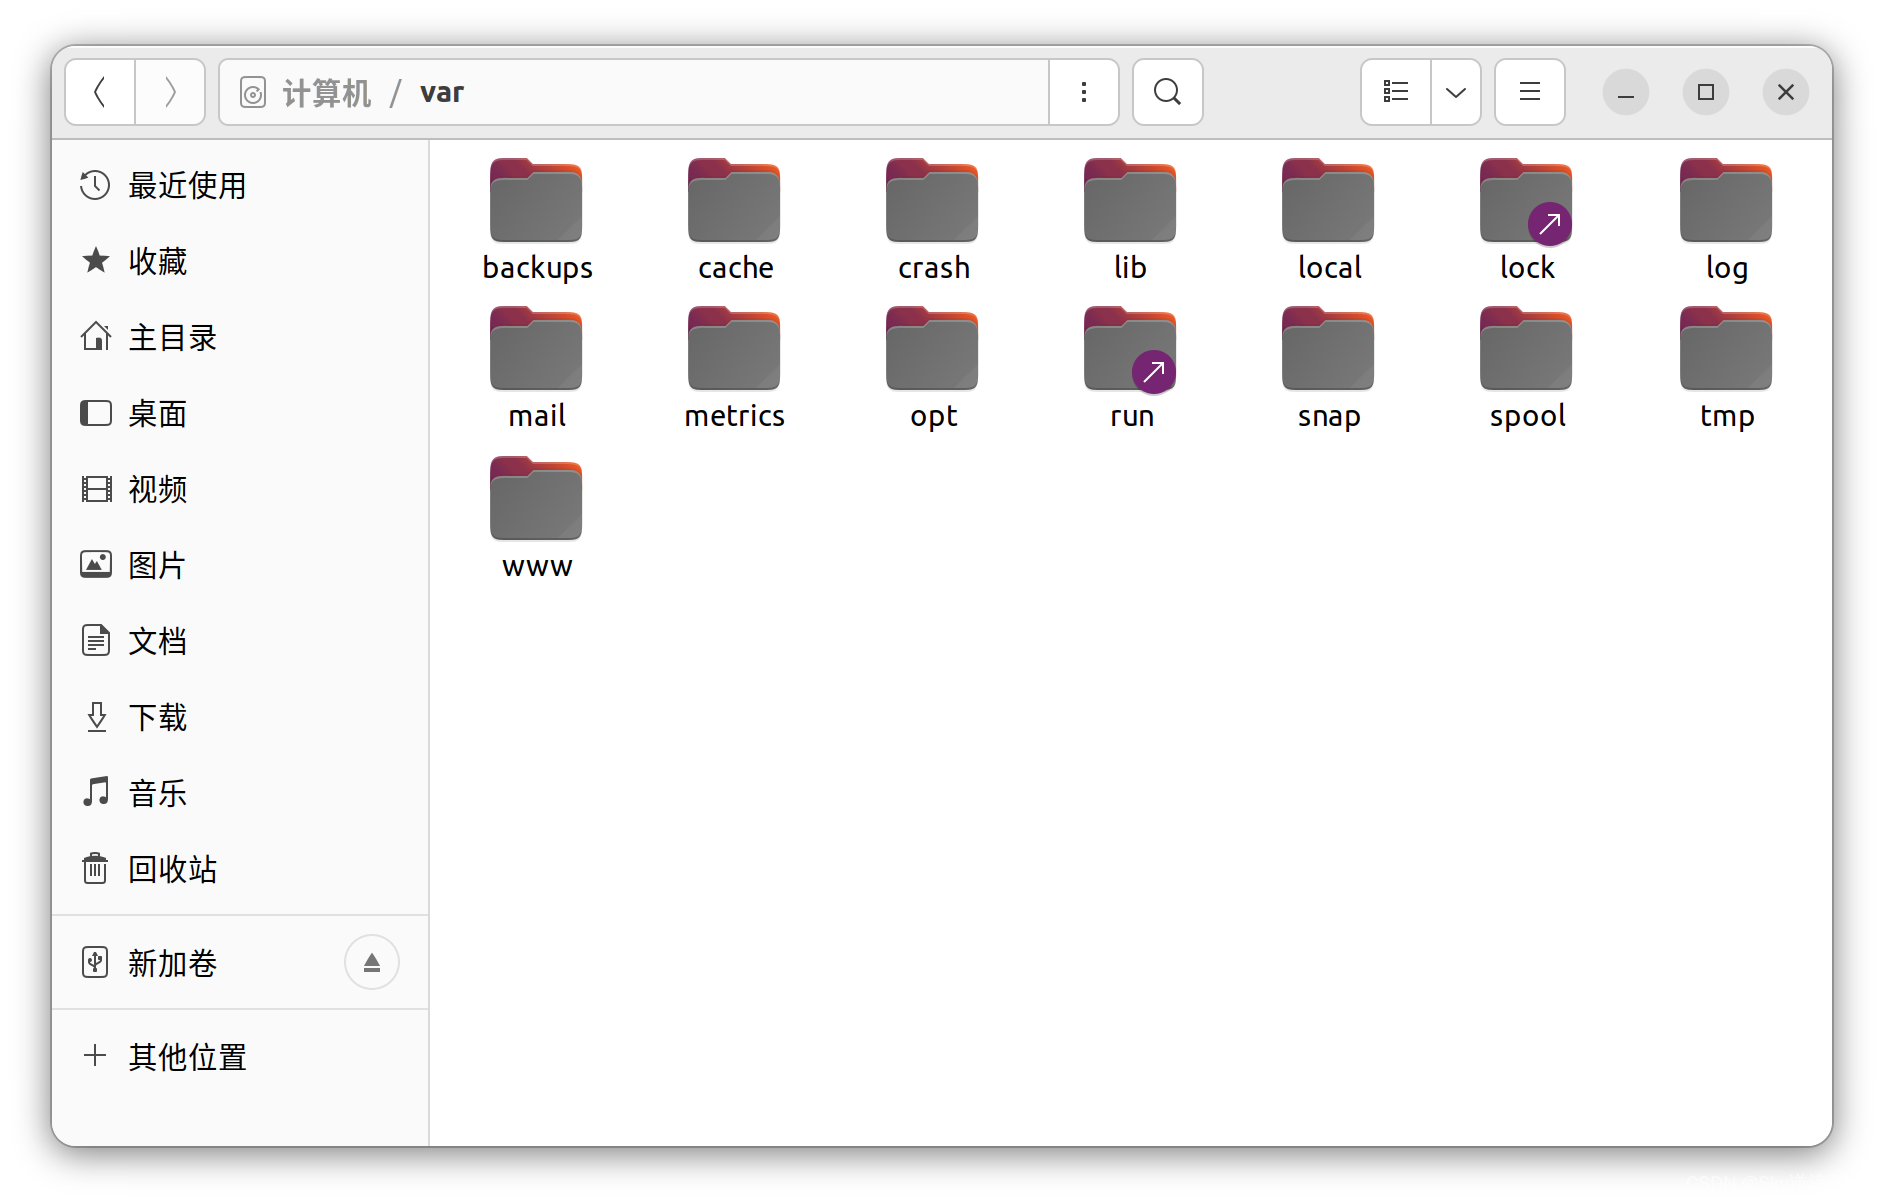
Task: Open the 下载 sidebar entry
Action: coord(157,717)
